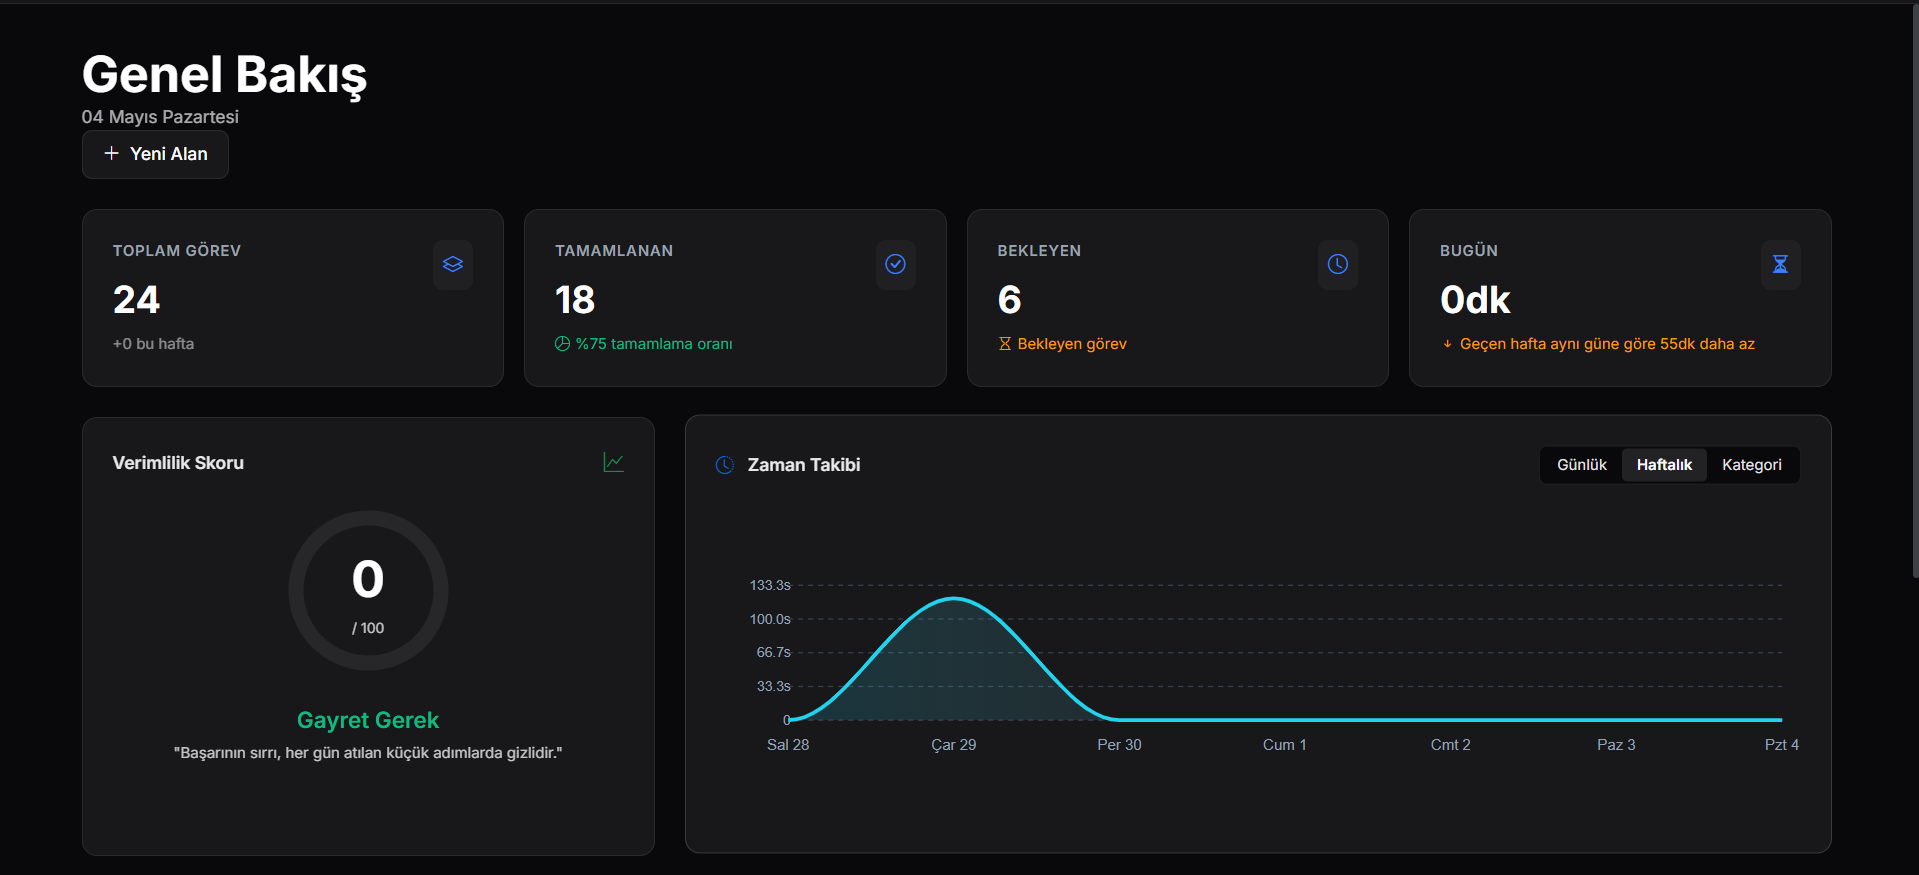Viewport: 1919px width, 875px height.
Task: Click the date 04 Mayıs Pazartesi
Action: tap(160, 117)
